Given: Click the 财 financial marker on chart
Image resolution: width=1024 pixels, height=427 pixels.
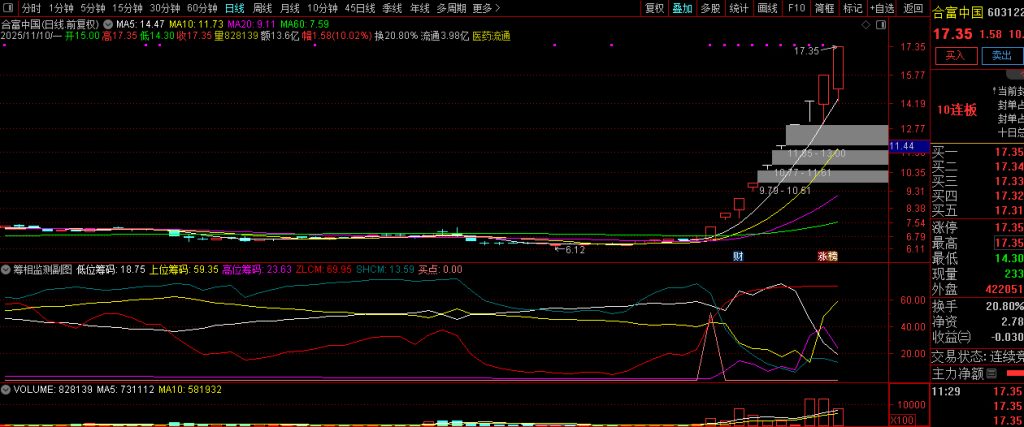Looking at the screenshot, I should pos(739,256).
